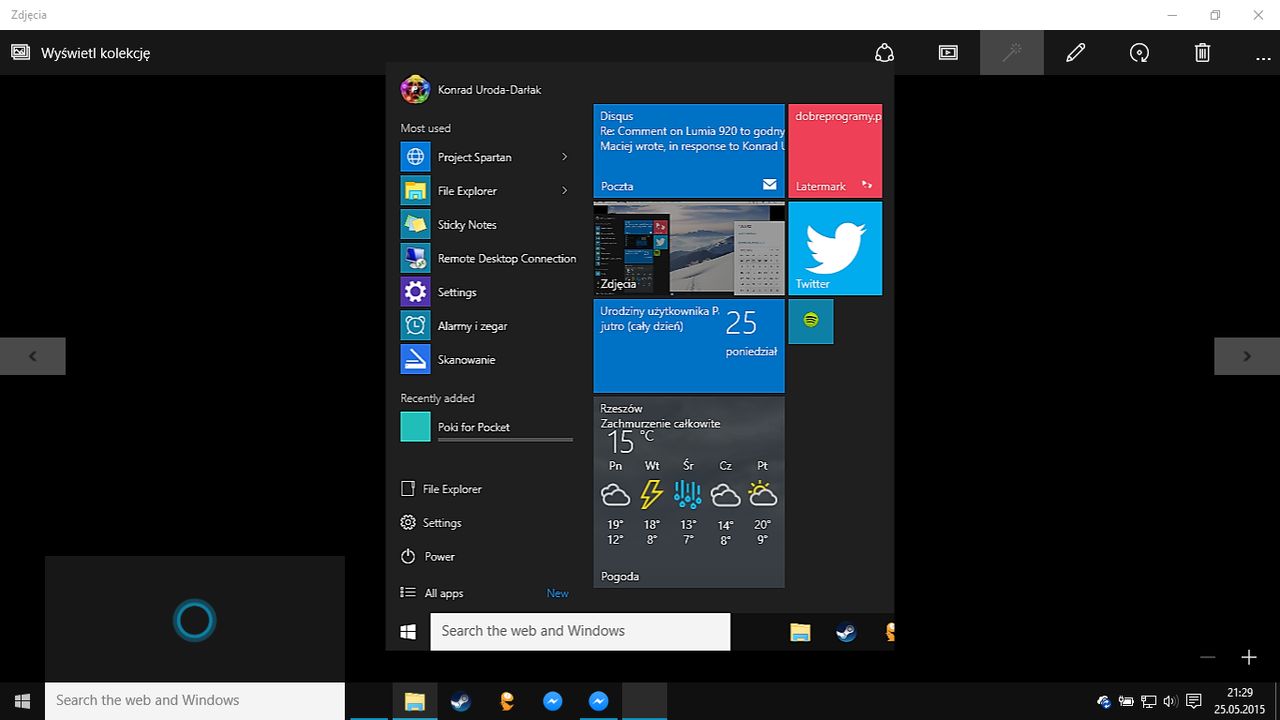
Task: Open Steam from the real taskbar
Action: [460, 701]
